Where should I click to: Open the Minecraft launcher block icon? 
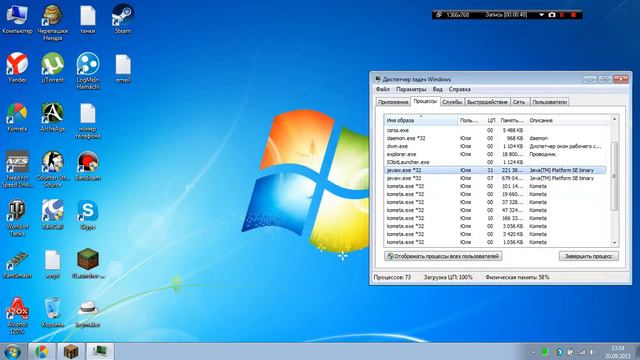tap(88, 264)
